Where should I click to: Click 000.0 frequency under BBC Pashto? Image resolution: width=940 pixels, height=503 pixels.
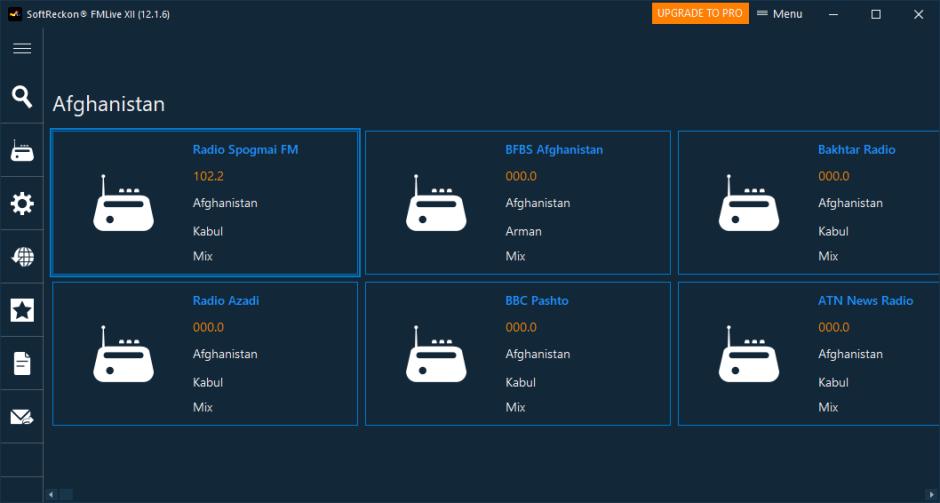click(x=521, y=327)
